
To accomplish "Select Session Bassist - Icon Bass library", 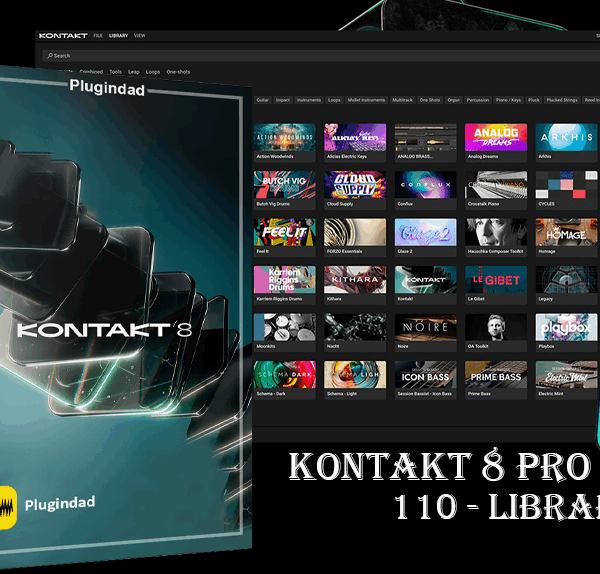I will click(426, 379).
